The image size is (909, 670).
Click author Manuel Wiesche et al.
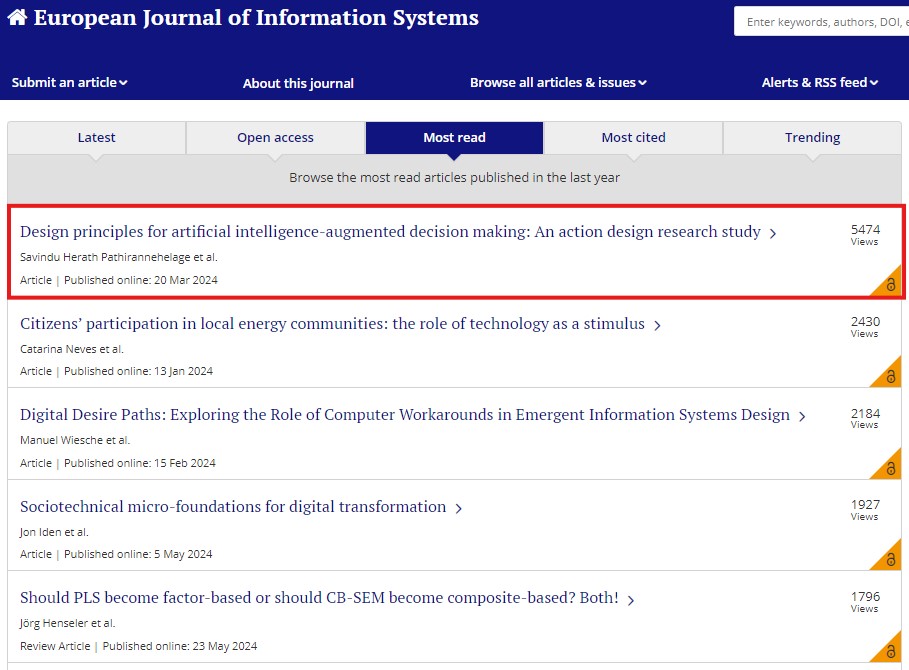pos(75,440)
